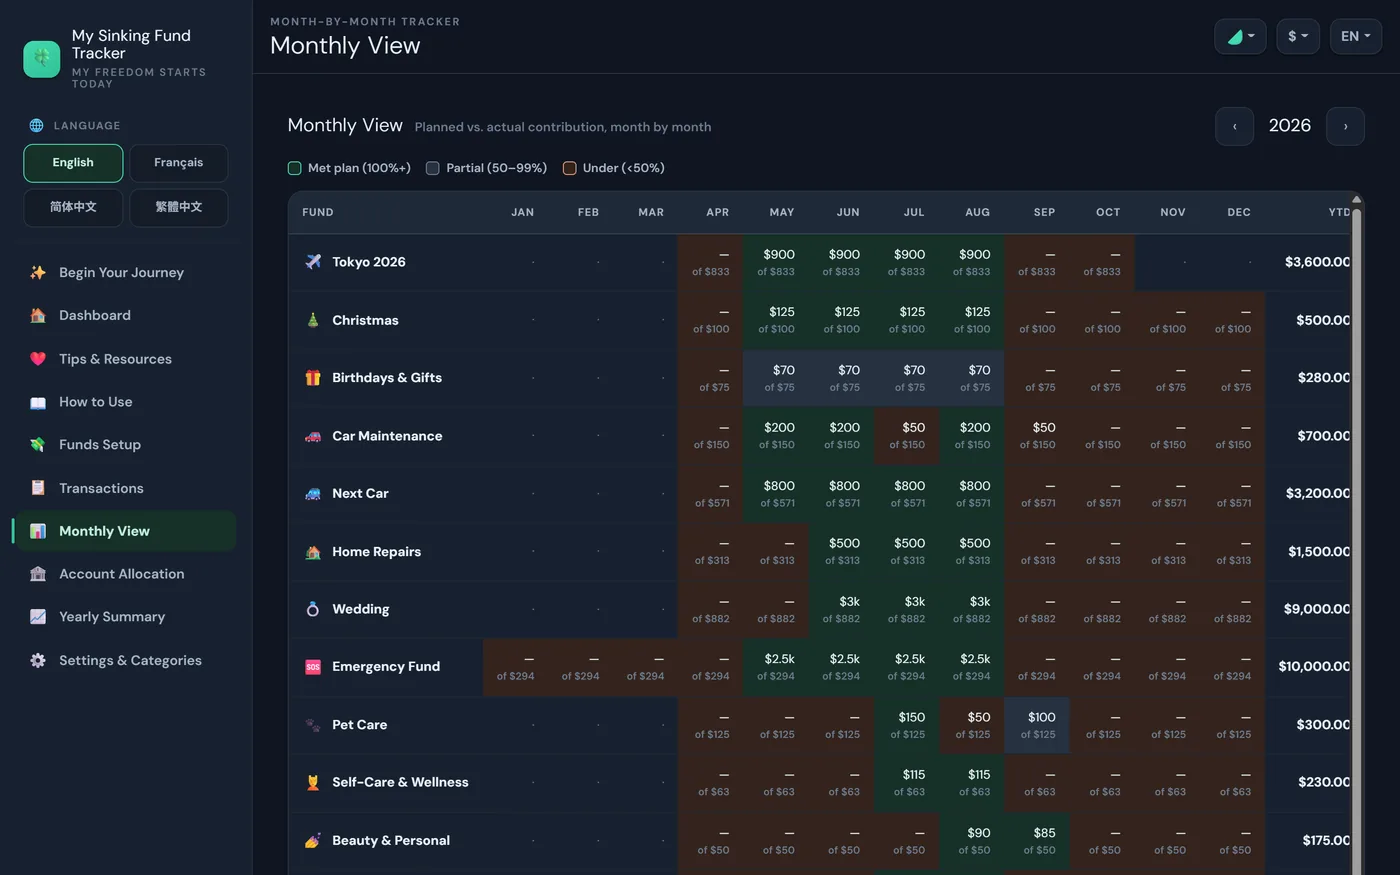
Task: Click the Partial (50–99%) legend swatch
Action: click(432, 168)
